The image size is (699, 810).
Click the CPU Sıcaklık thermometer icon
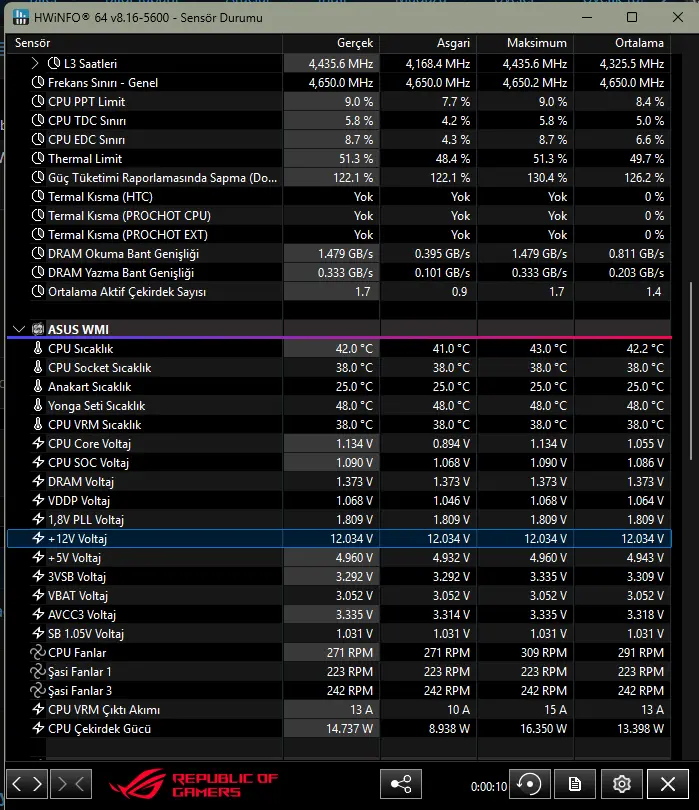tap(38, 348)
